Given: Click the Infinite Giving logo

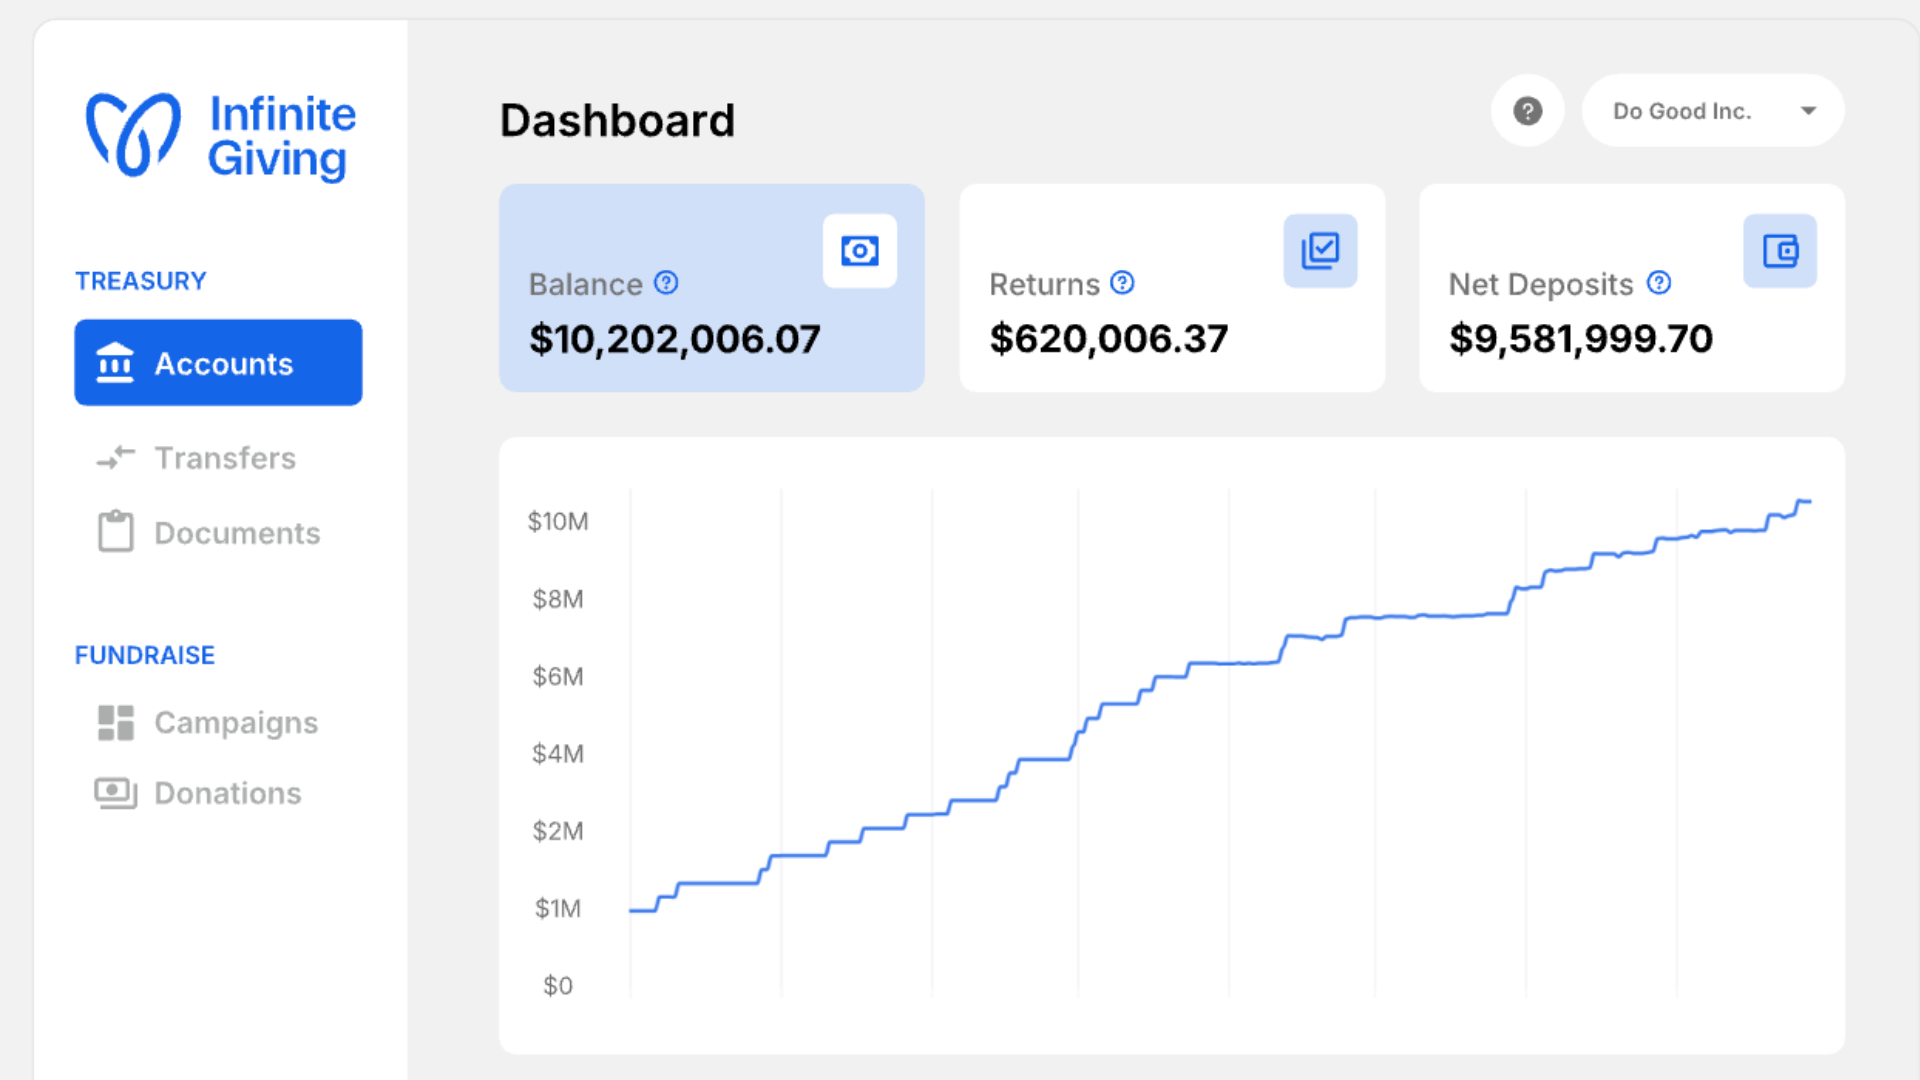Looking at the screenshot, I should (x=221, y=137).
